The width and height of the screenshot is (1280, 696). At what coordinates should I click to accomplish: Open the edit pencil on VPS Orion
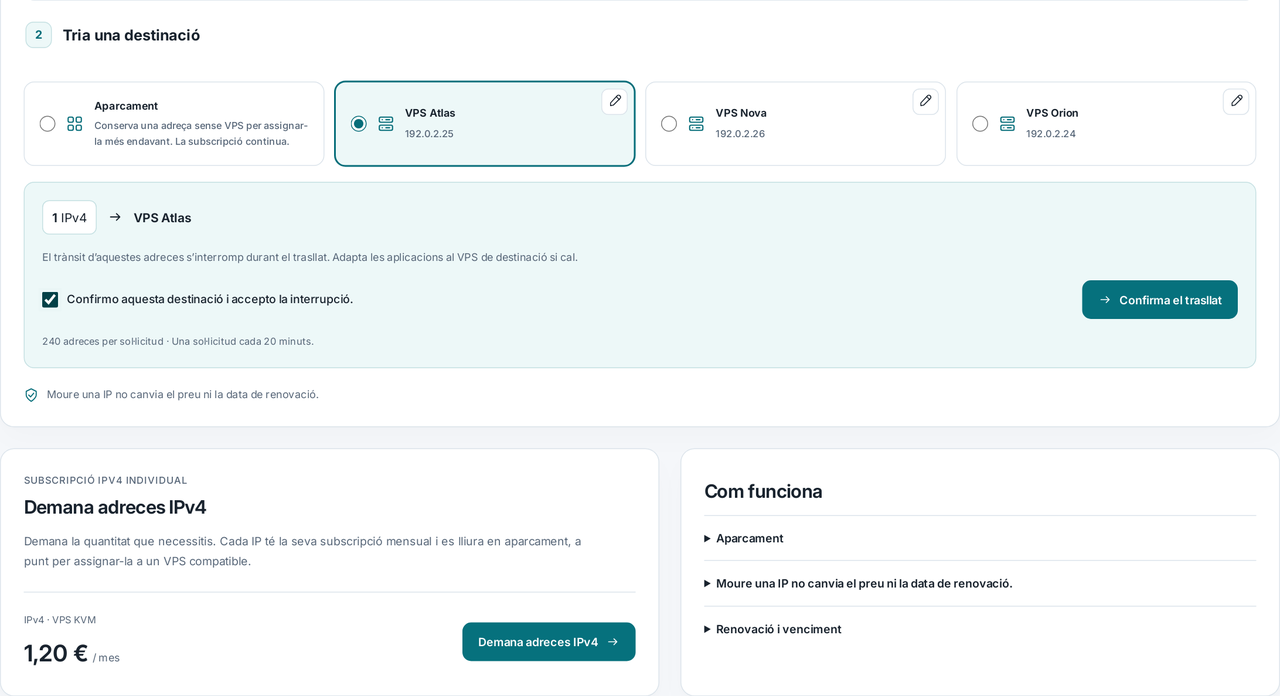tap(1236, 101)
